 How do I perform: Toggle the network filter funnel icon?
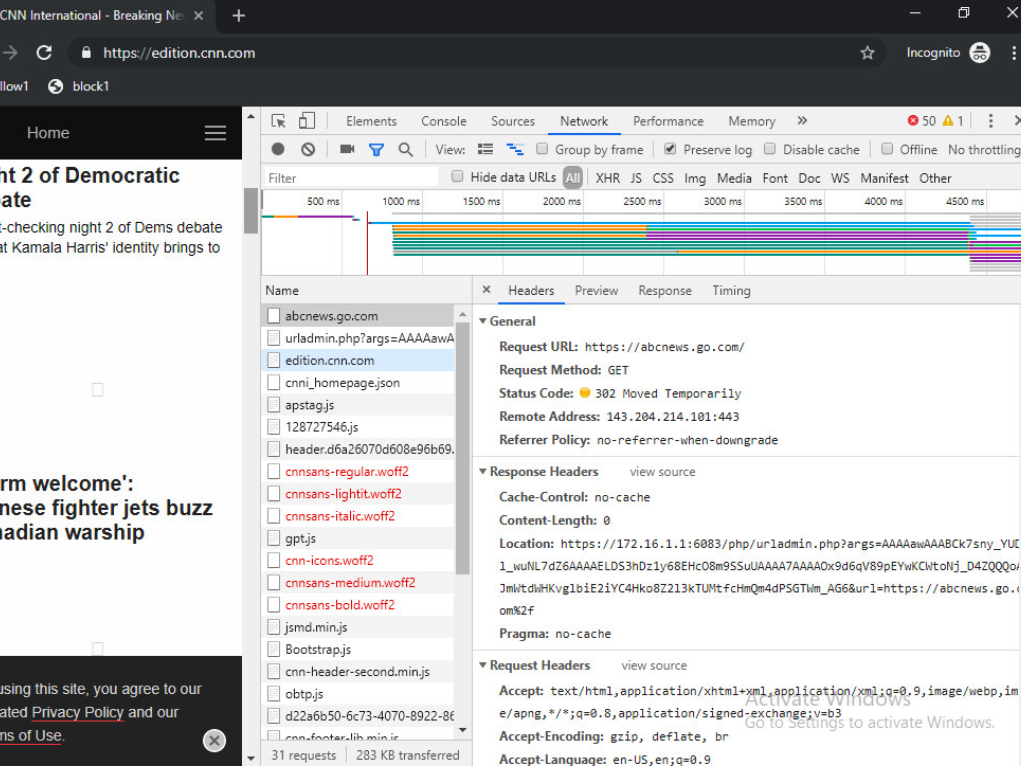(376, 149)
